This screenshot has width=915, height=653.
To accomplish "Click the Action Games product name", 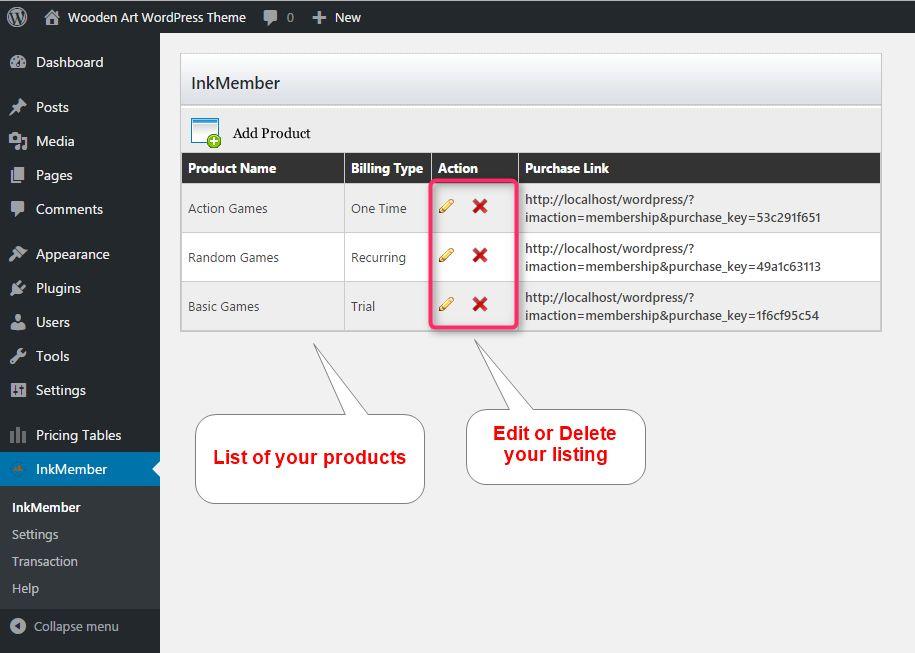I will click(x=228, y=208).
